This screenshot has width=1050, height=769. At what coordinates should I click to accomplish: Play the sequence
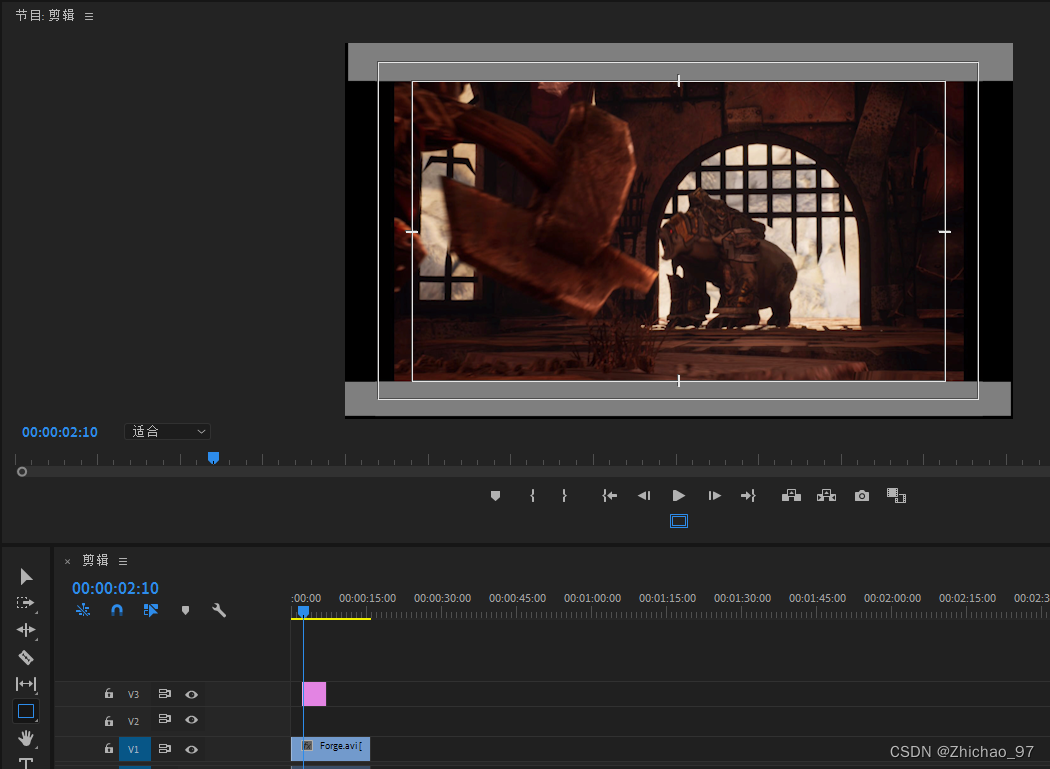[x=678, y=496]
